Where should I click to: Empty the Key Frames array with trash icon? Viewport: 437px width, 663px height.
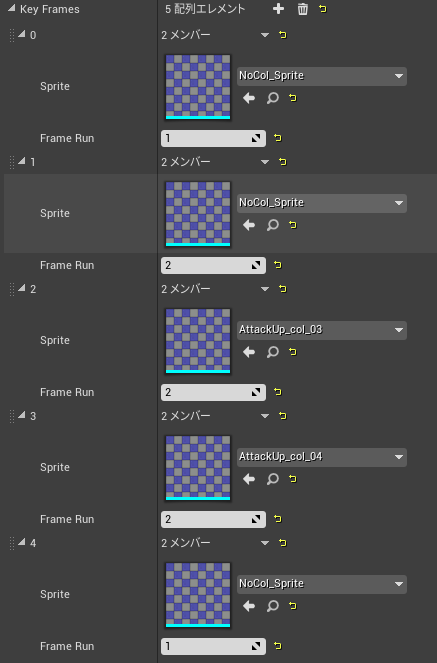pyautogui.click(x=303, y=9)
